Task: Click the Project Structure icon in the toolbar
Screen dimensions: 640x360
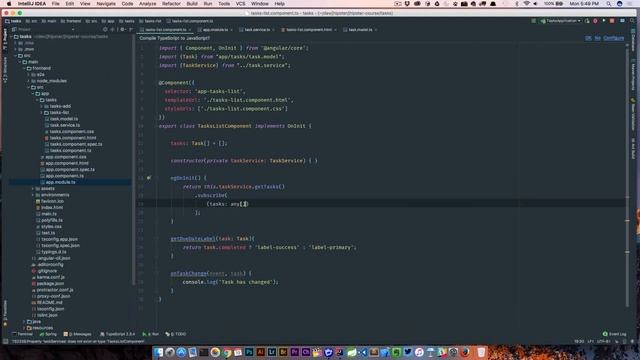Action: click(622, 21)
